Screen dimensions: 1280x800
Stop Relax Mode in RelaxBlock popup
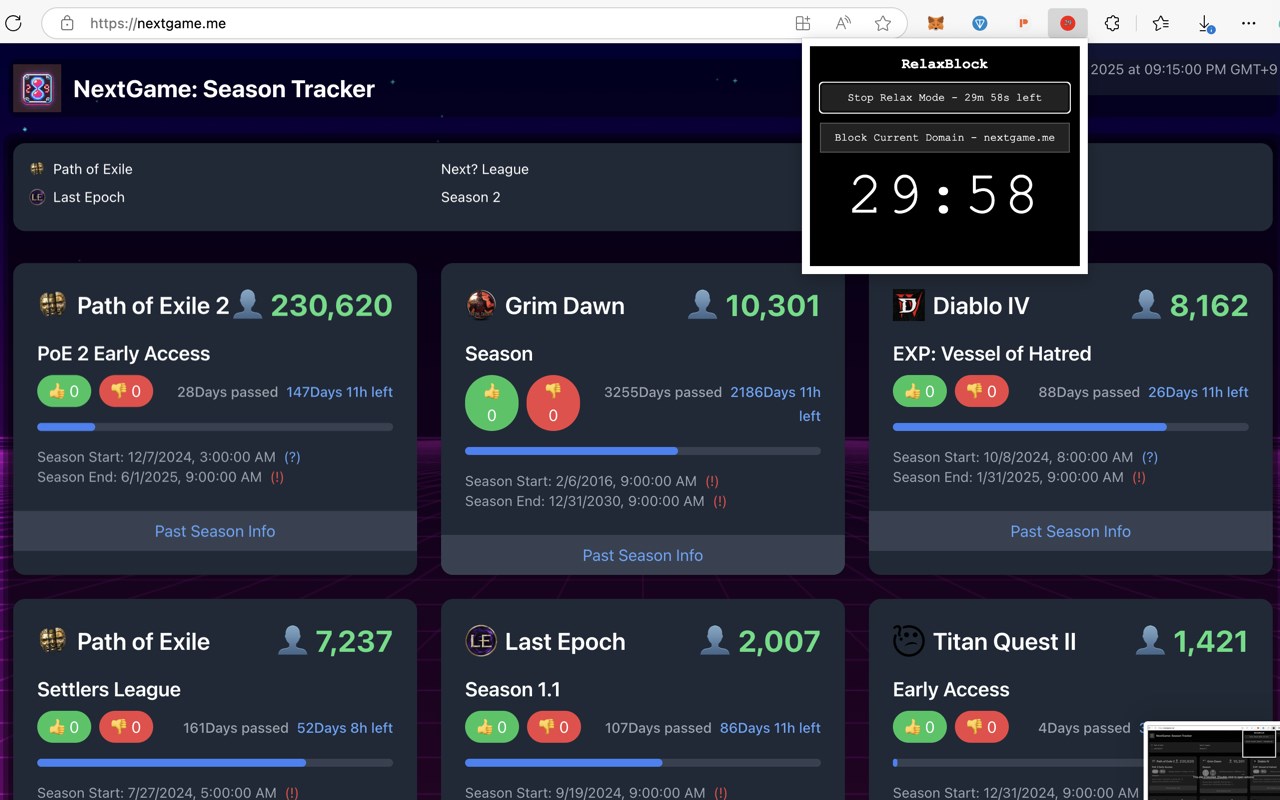coord(945,98)
